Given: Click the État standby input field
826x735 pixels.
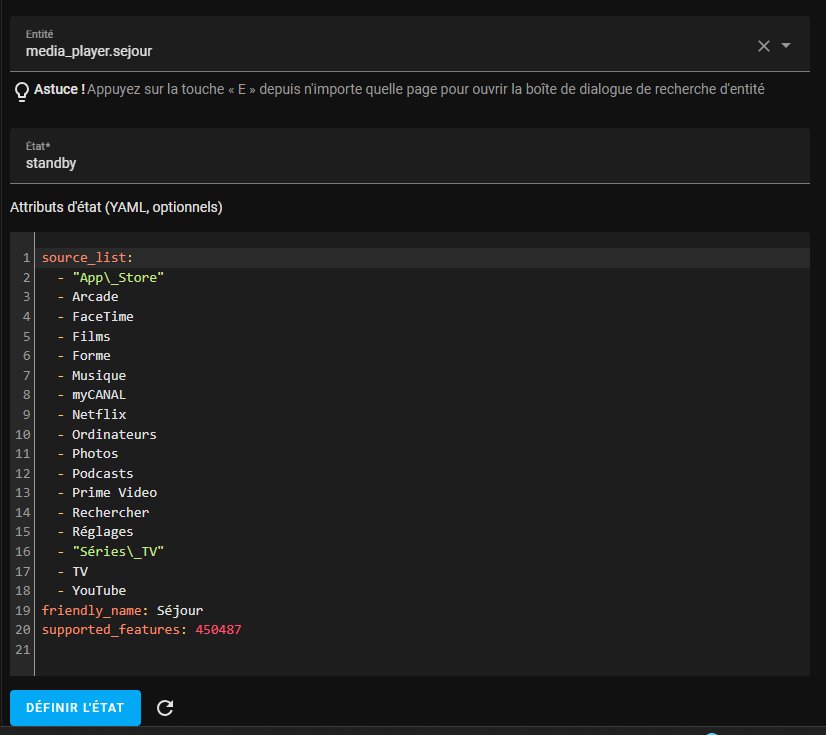Looking at the screenshot, I should [409, 156].
